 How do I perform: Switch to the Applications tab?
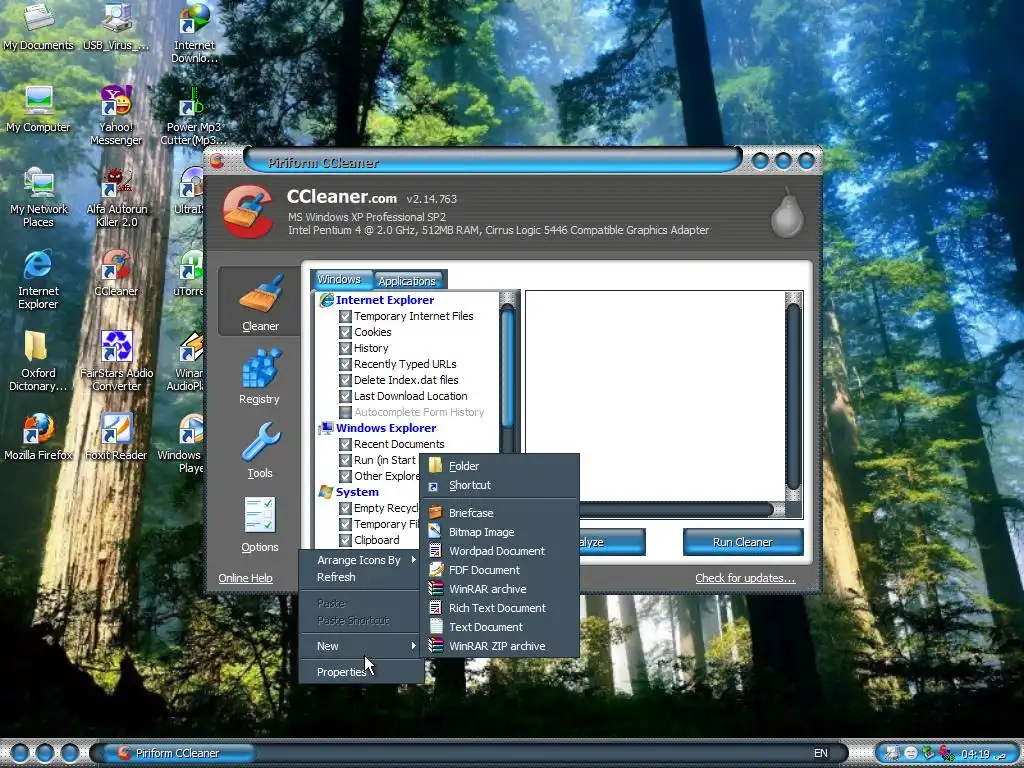(407, 281)
